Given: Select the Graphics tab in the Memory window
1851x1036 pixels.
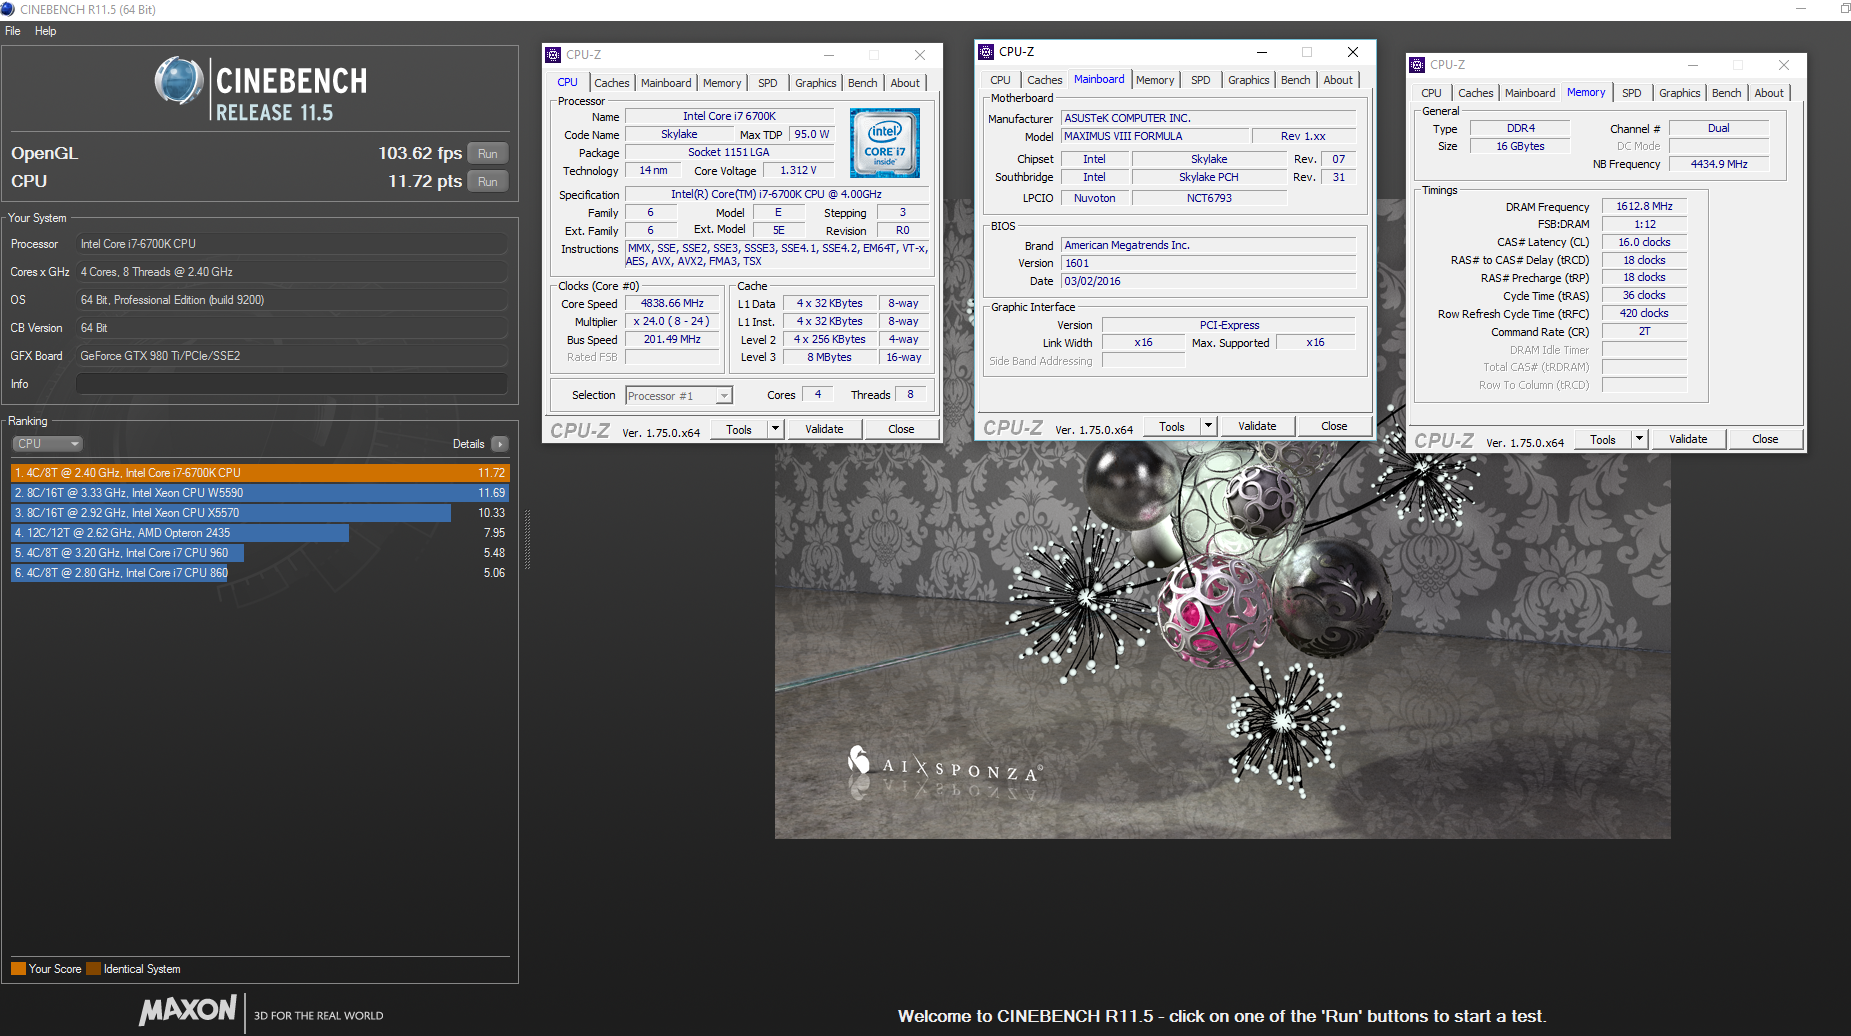Looking at the screenshot, I should tap(1680, 93).
